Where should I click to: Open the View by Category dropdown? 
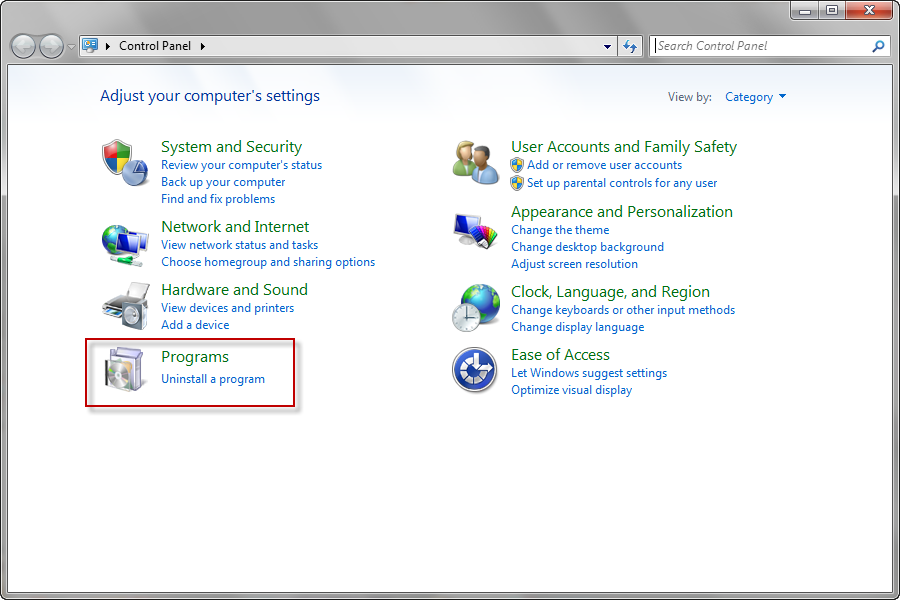click(x=755, y=97)
